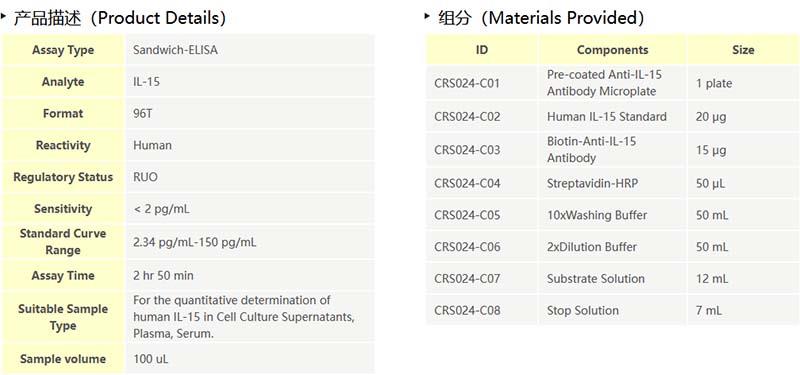
Task: Click the Human IL-15 Standard component
Action: tap(607, 117)
